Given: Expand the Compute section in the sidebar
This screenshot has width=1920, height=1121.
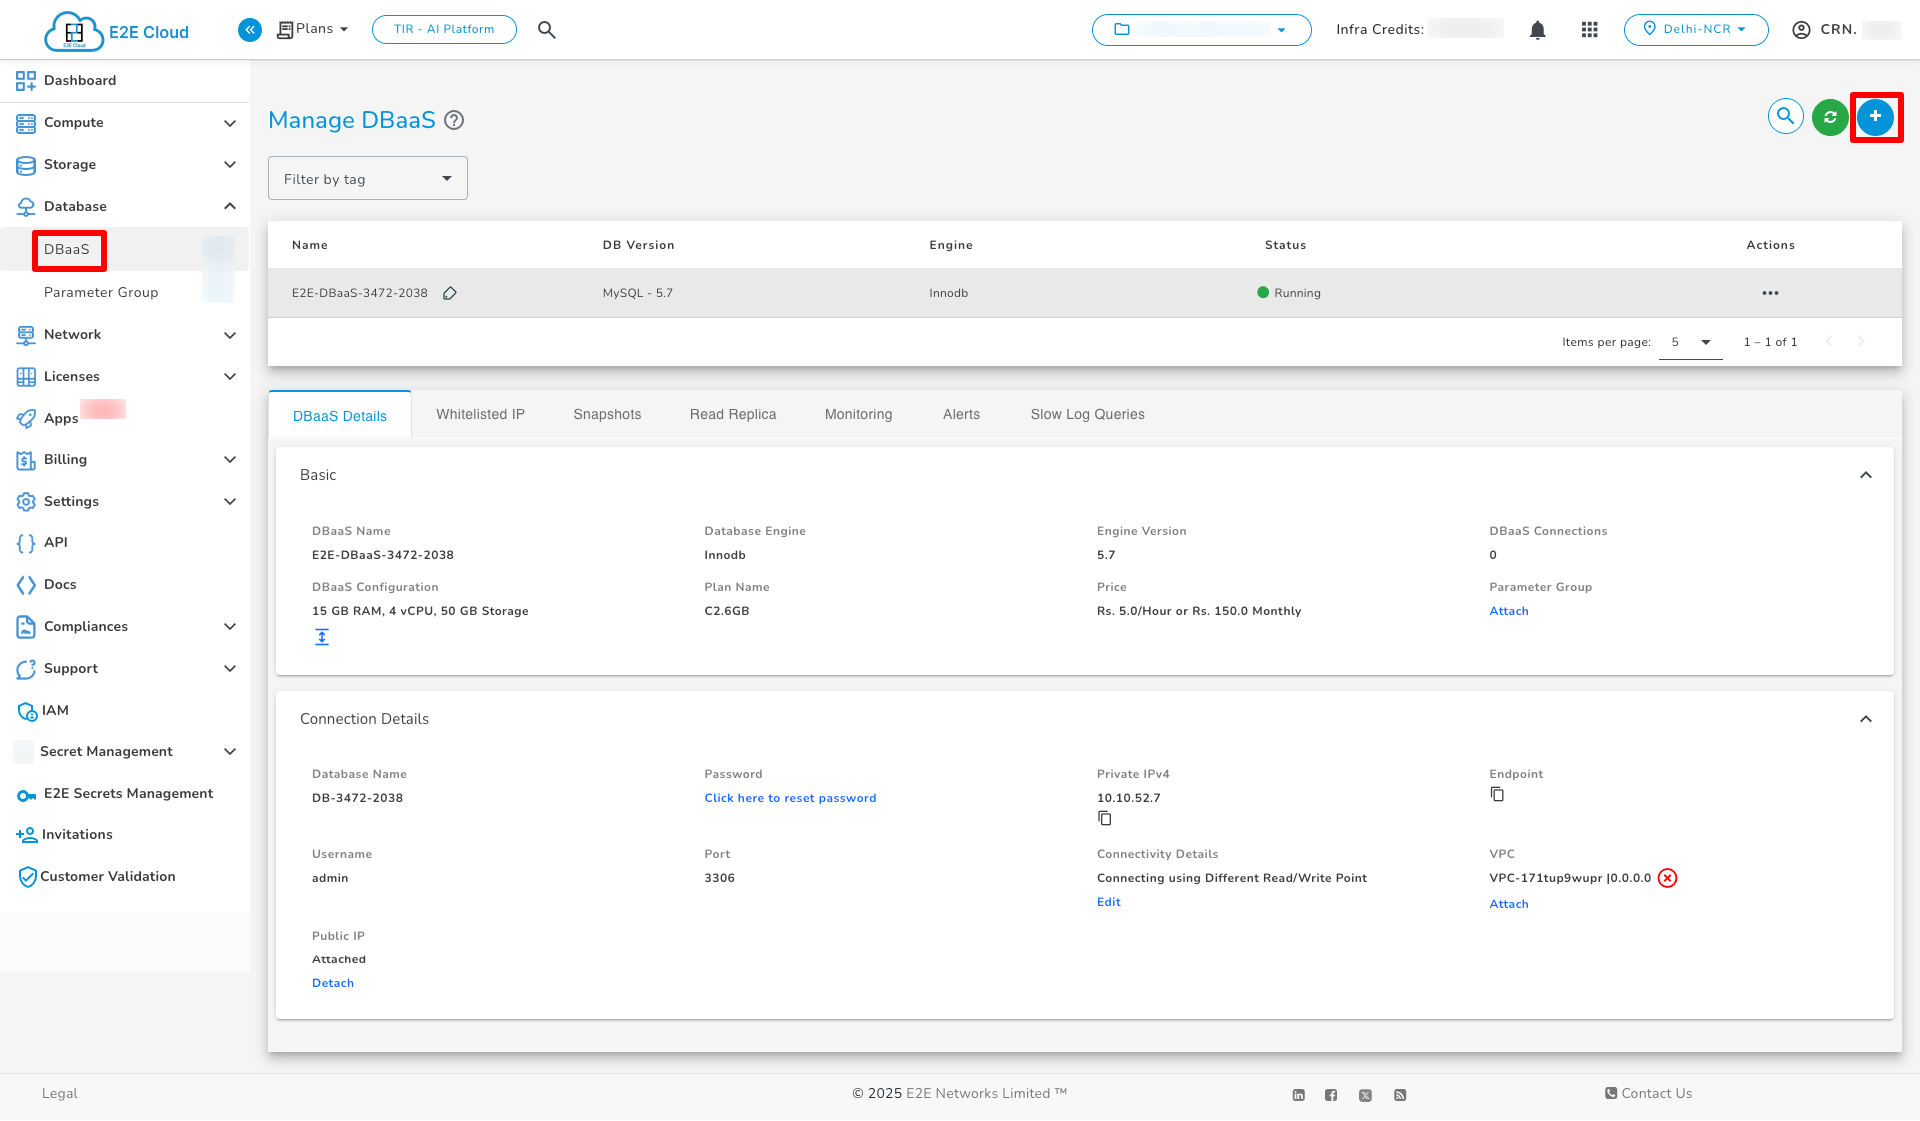Looking at the screenshot, I should coord(230,122).
